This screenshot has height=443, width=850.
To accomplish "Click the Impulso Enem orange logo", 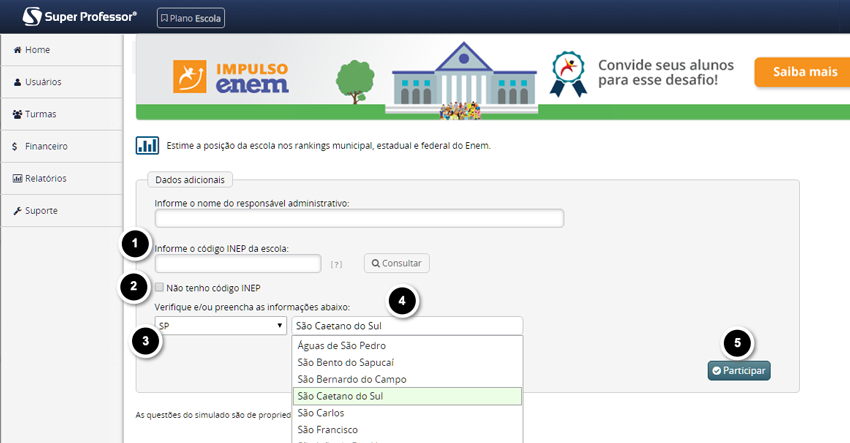I will point(189,76).
